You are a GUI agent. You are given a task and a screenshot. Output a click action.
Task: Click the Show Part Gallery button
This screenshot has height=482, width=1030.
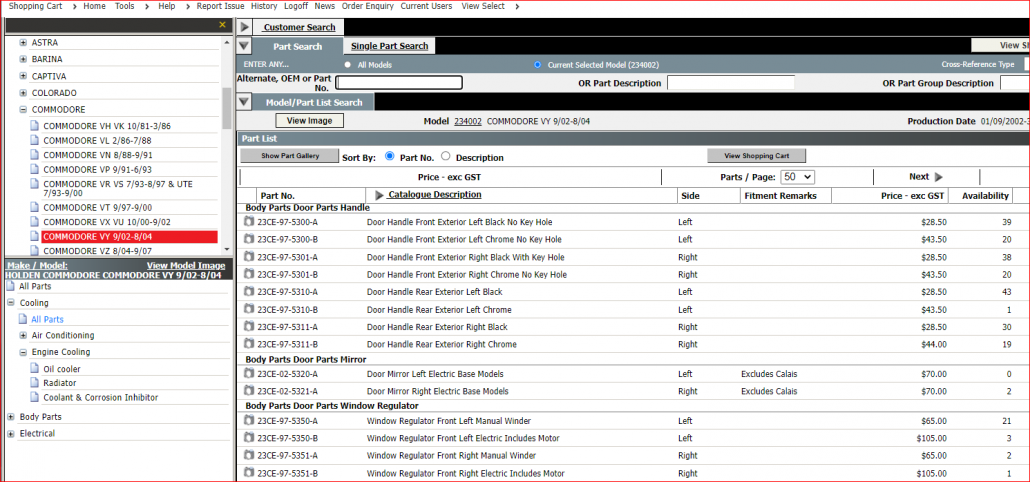pyautogui.click(x=290, y=156)
